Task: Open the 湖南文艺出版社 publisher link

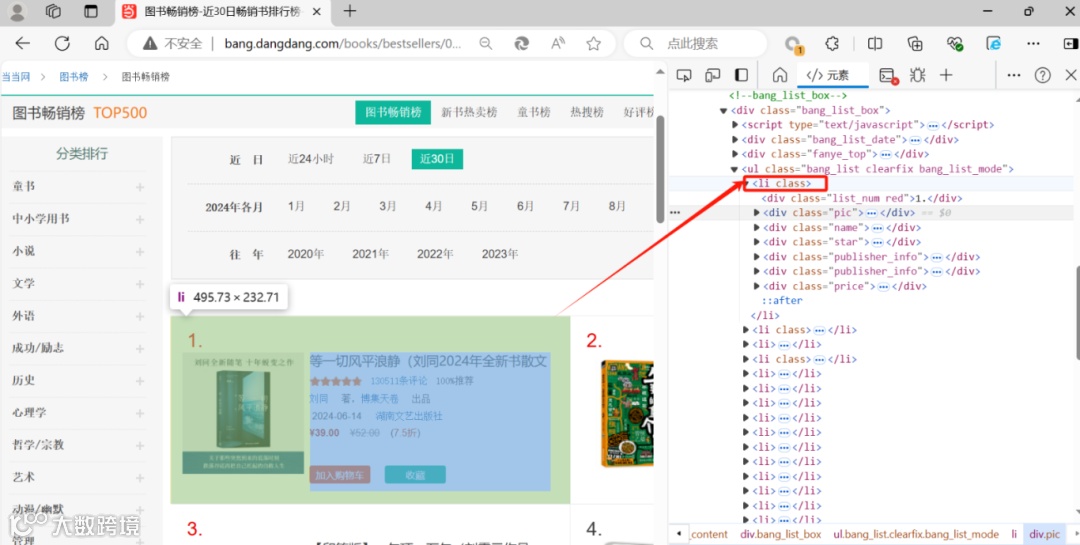Action: click(x=408, y=416)
